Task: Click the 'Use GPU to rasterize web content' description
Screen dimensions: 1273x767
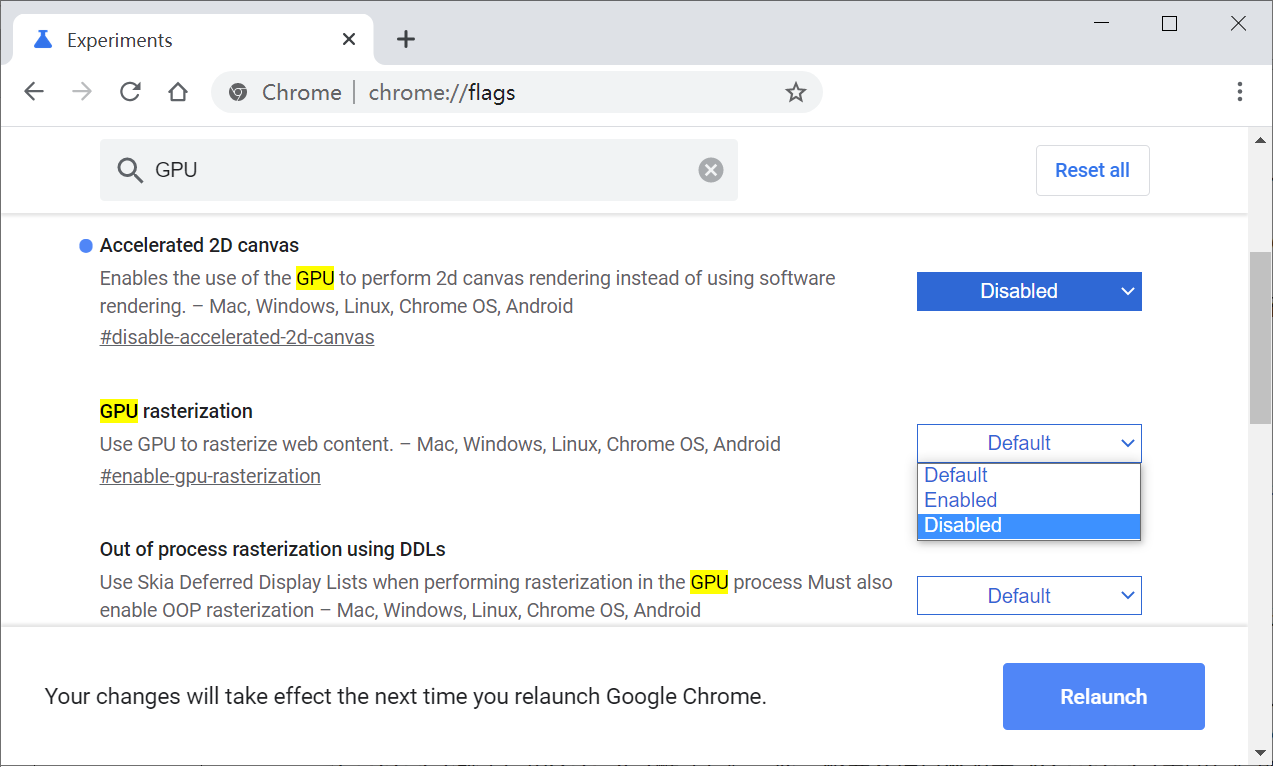Action: click(440, 444)
